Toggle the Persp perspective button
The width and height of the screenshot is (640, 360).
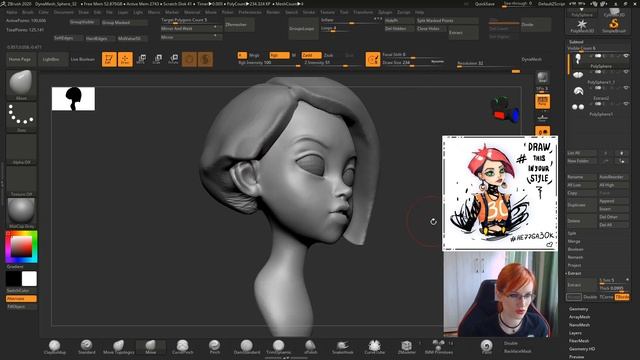click(542, 101)
